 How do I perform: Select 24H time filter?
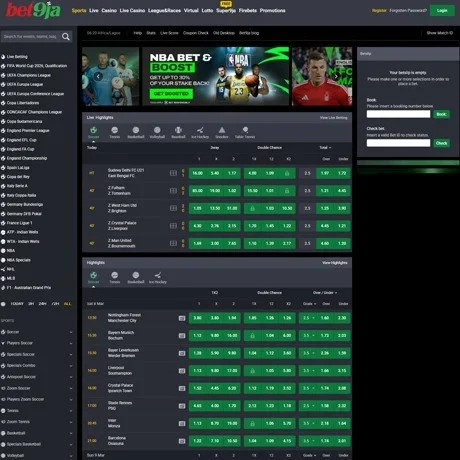43,304
